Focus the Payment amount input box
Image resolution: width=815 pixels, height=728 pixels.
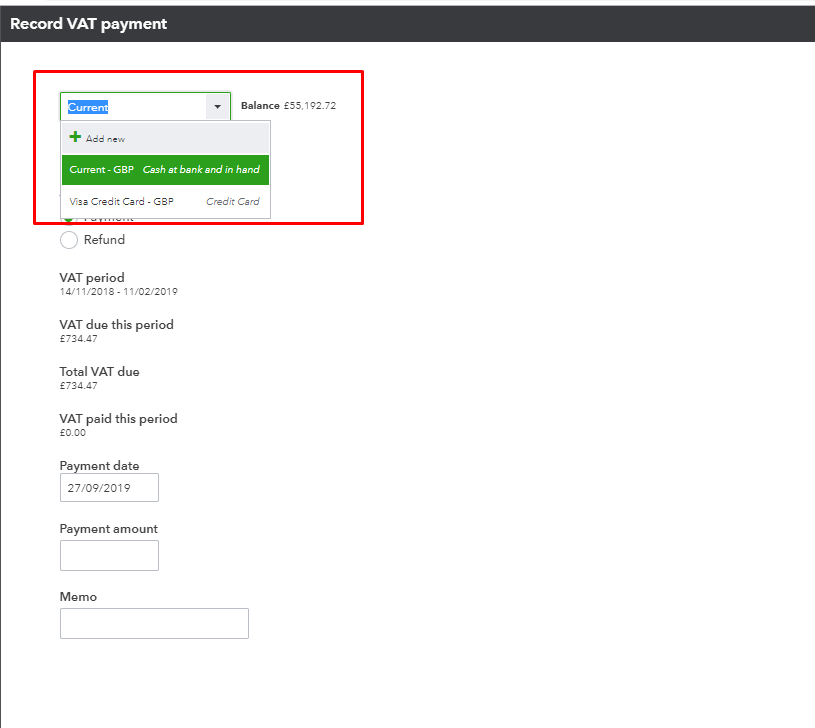click(x=109, y=555)
